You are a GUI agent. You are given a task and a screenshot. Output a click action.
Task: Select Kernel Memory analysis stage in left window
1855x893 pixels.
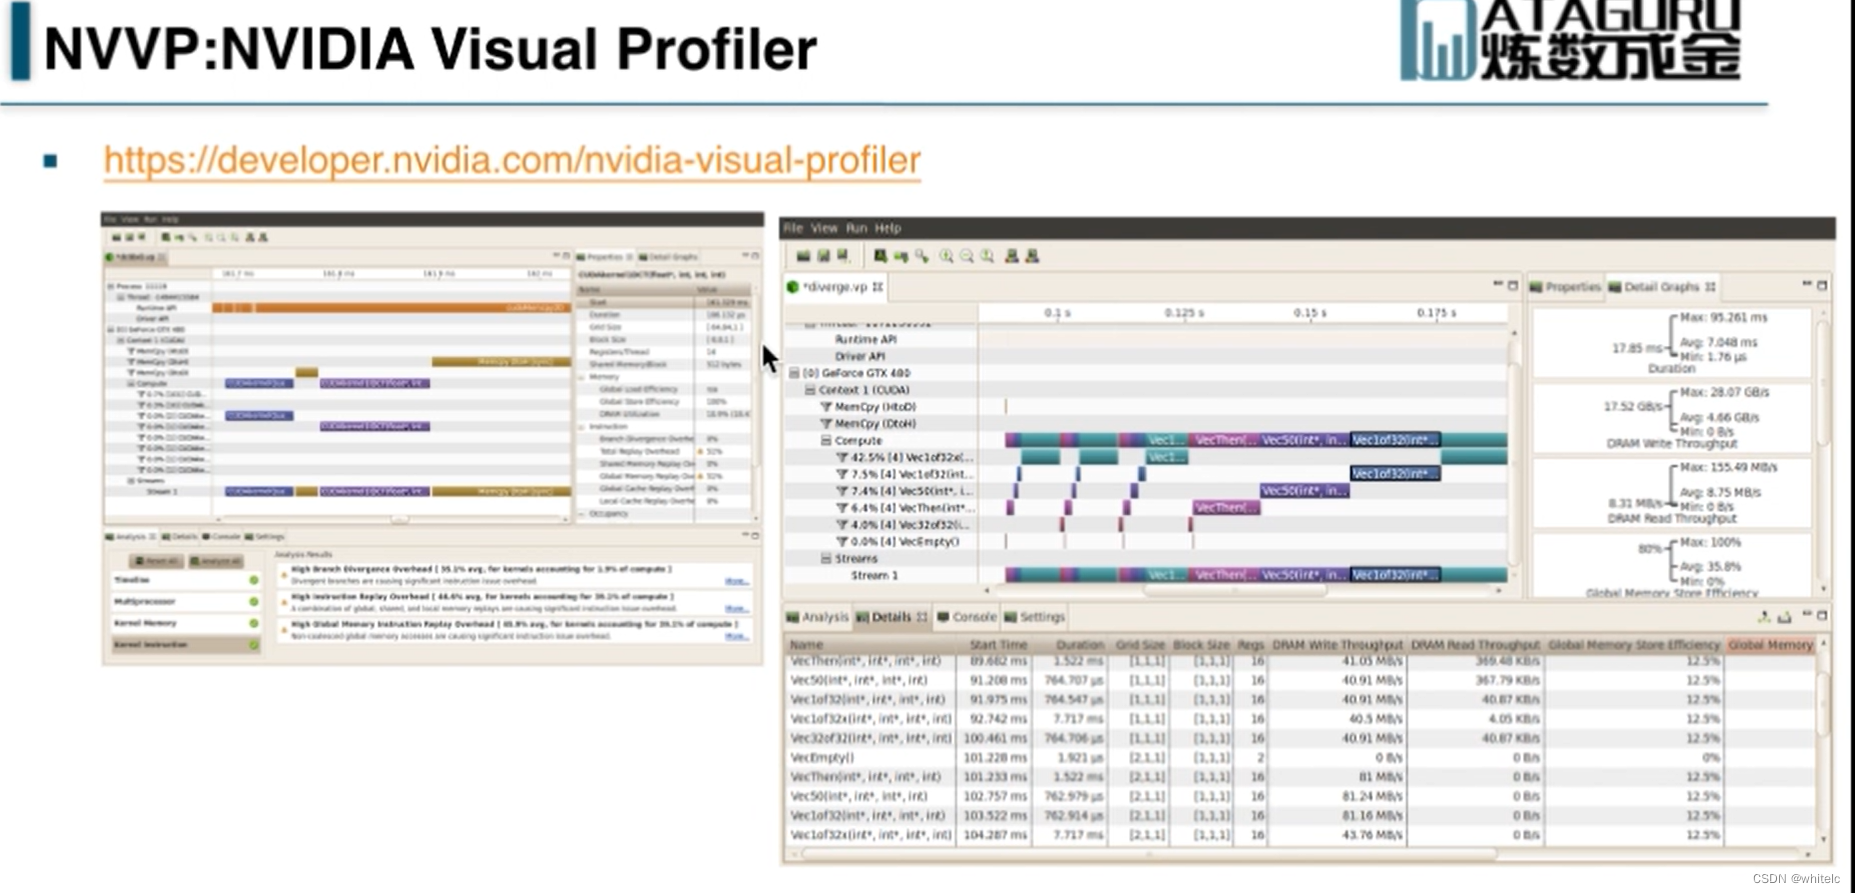point(186,623)
